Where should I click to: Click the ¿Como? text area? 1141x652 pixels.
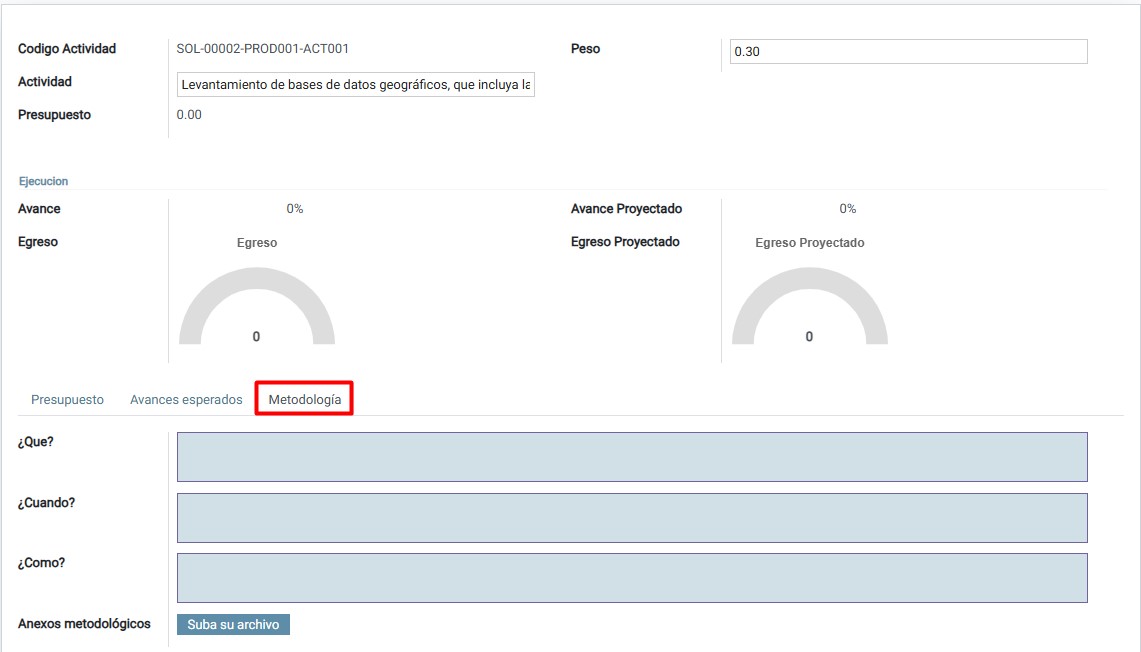point(632,578)
